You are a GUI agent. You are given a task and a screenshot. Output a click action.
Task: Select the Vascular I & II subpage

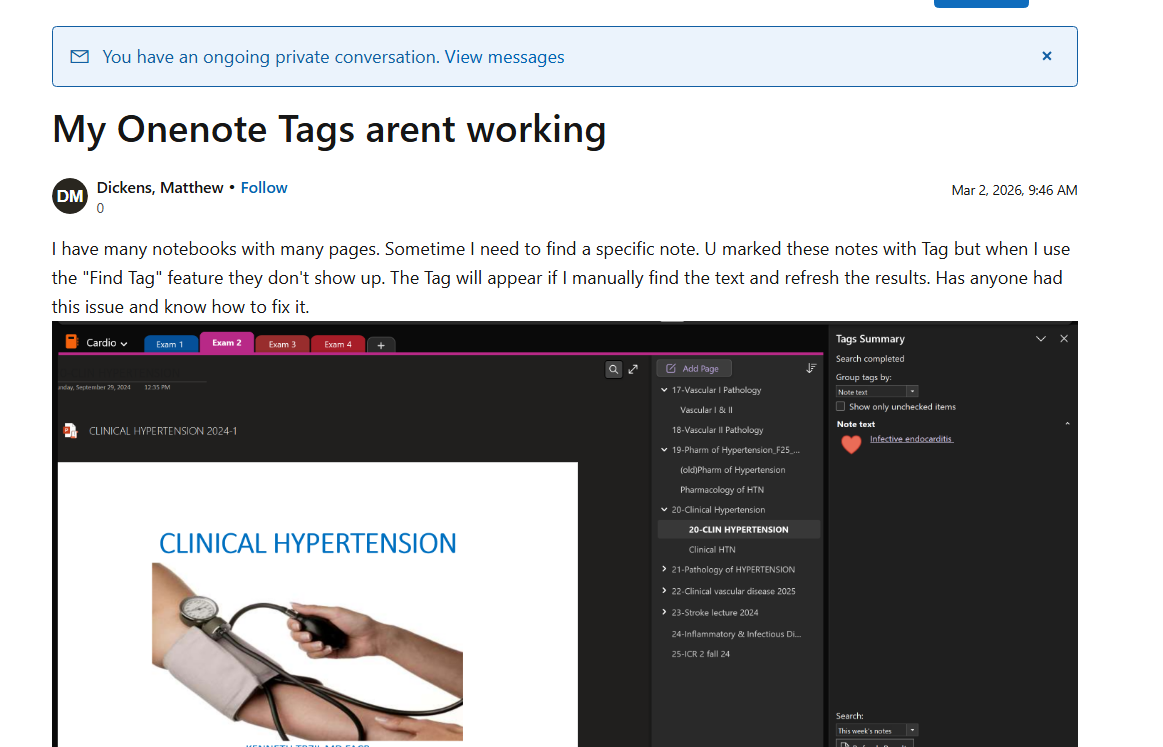706,409
